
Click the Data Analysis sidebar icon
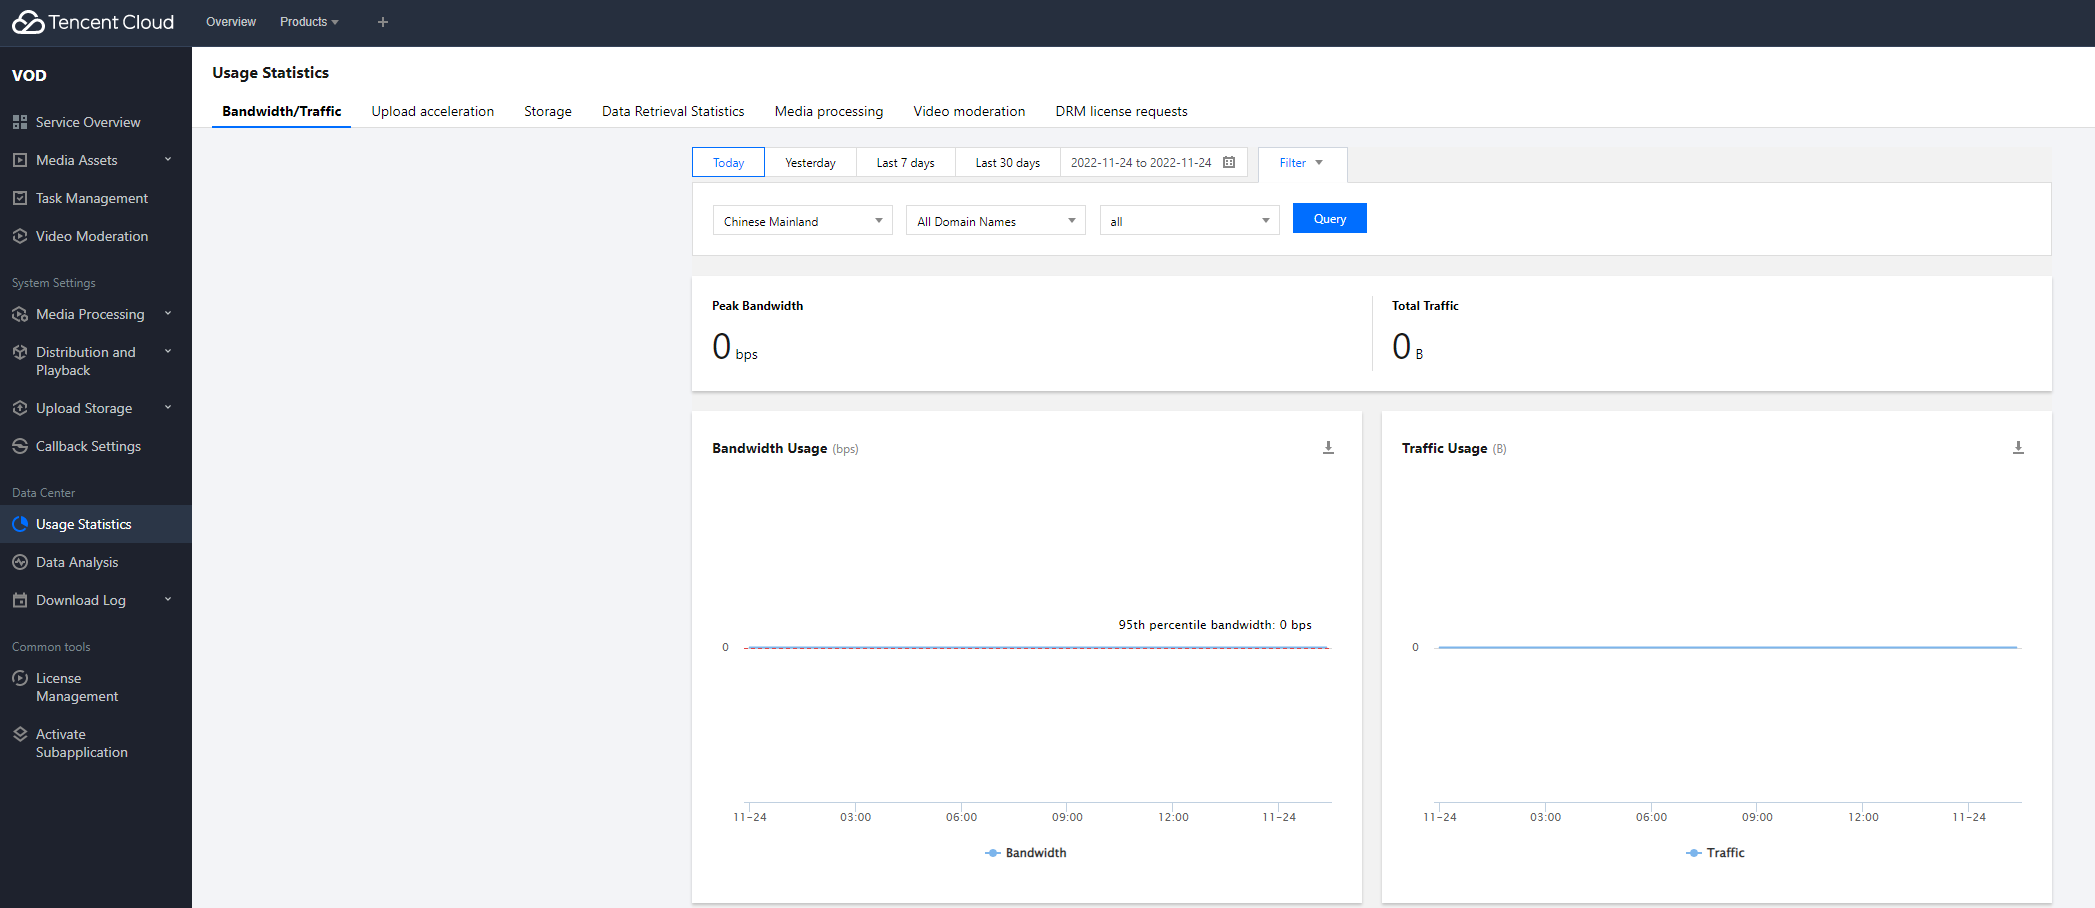click(20, 562)
